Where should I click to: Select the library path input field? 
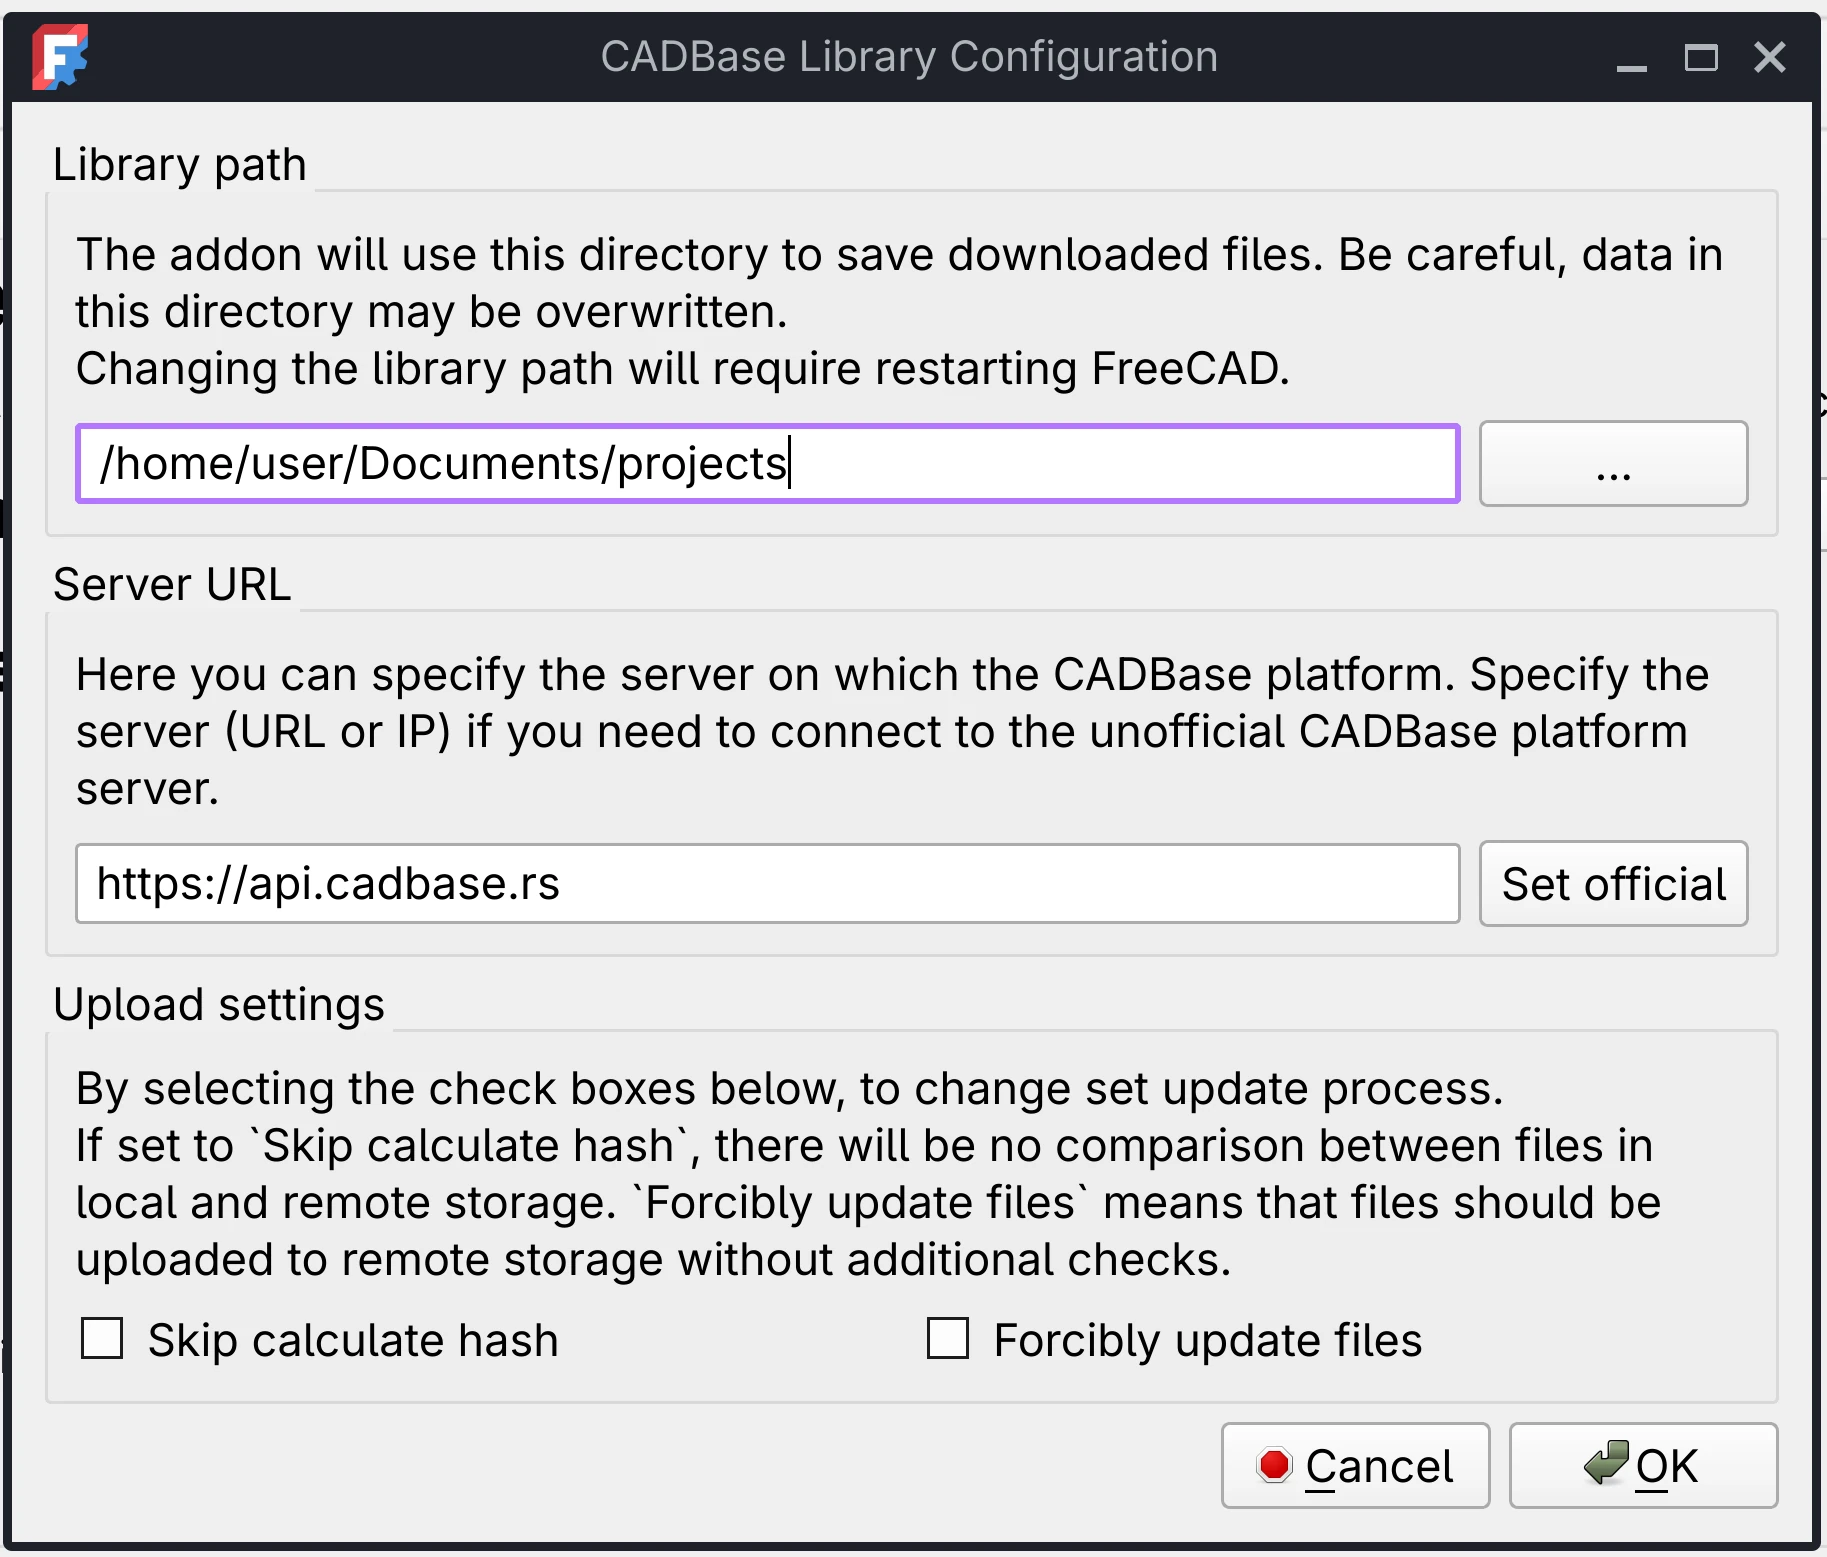coord(767,463)
